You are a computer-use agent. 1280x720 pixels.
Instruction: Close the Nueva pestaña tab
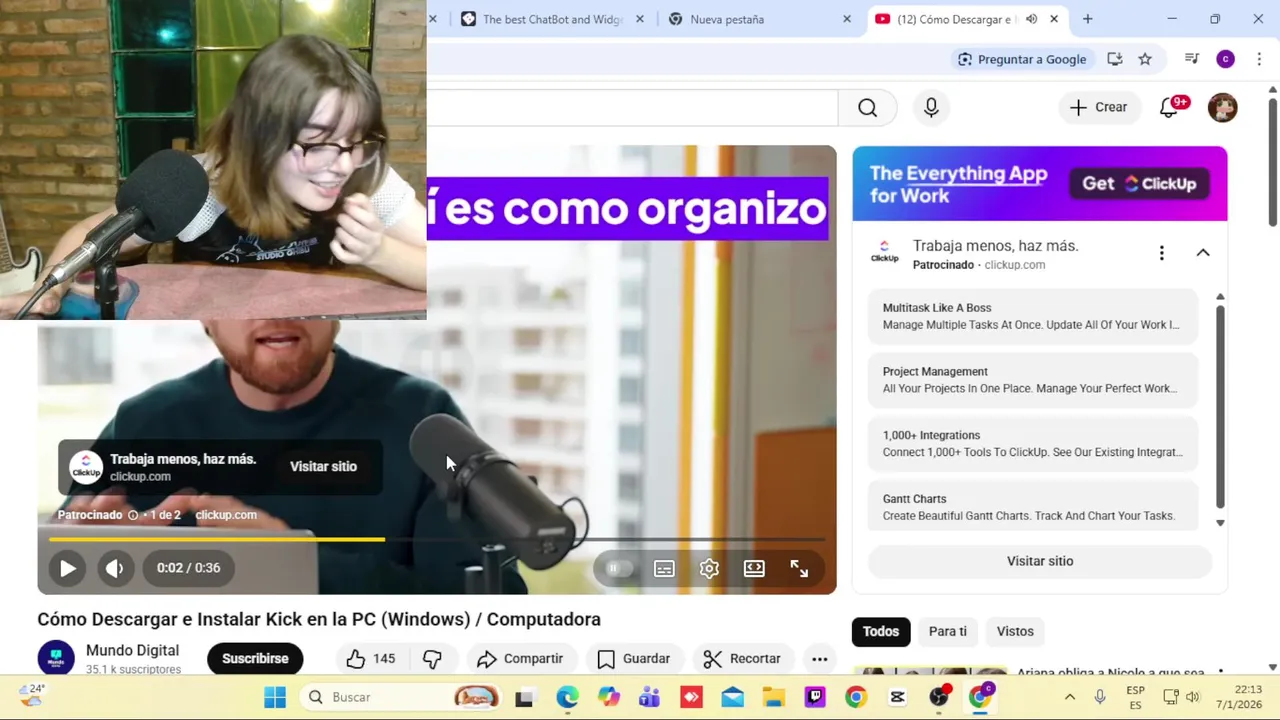[847, 19]
